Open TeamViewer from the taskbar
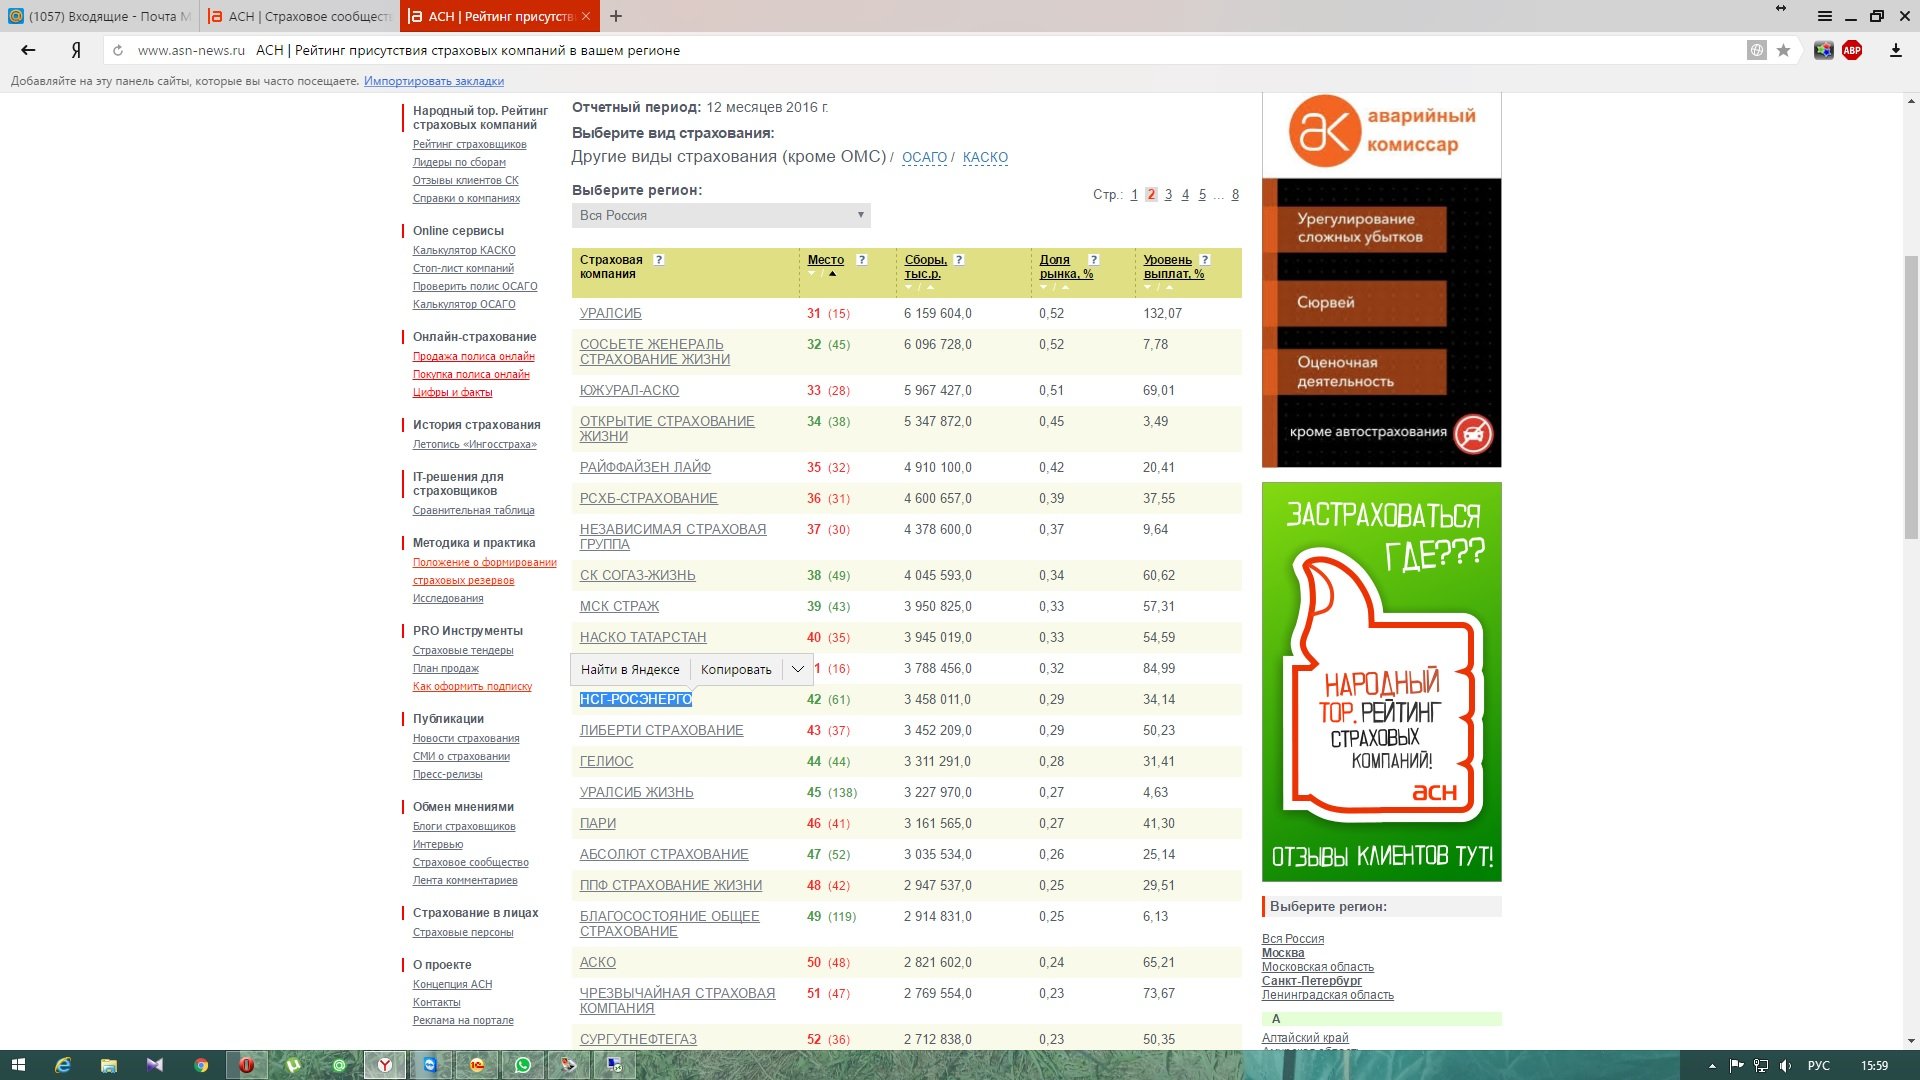 tap(431, 1065)
